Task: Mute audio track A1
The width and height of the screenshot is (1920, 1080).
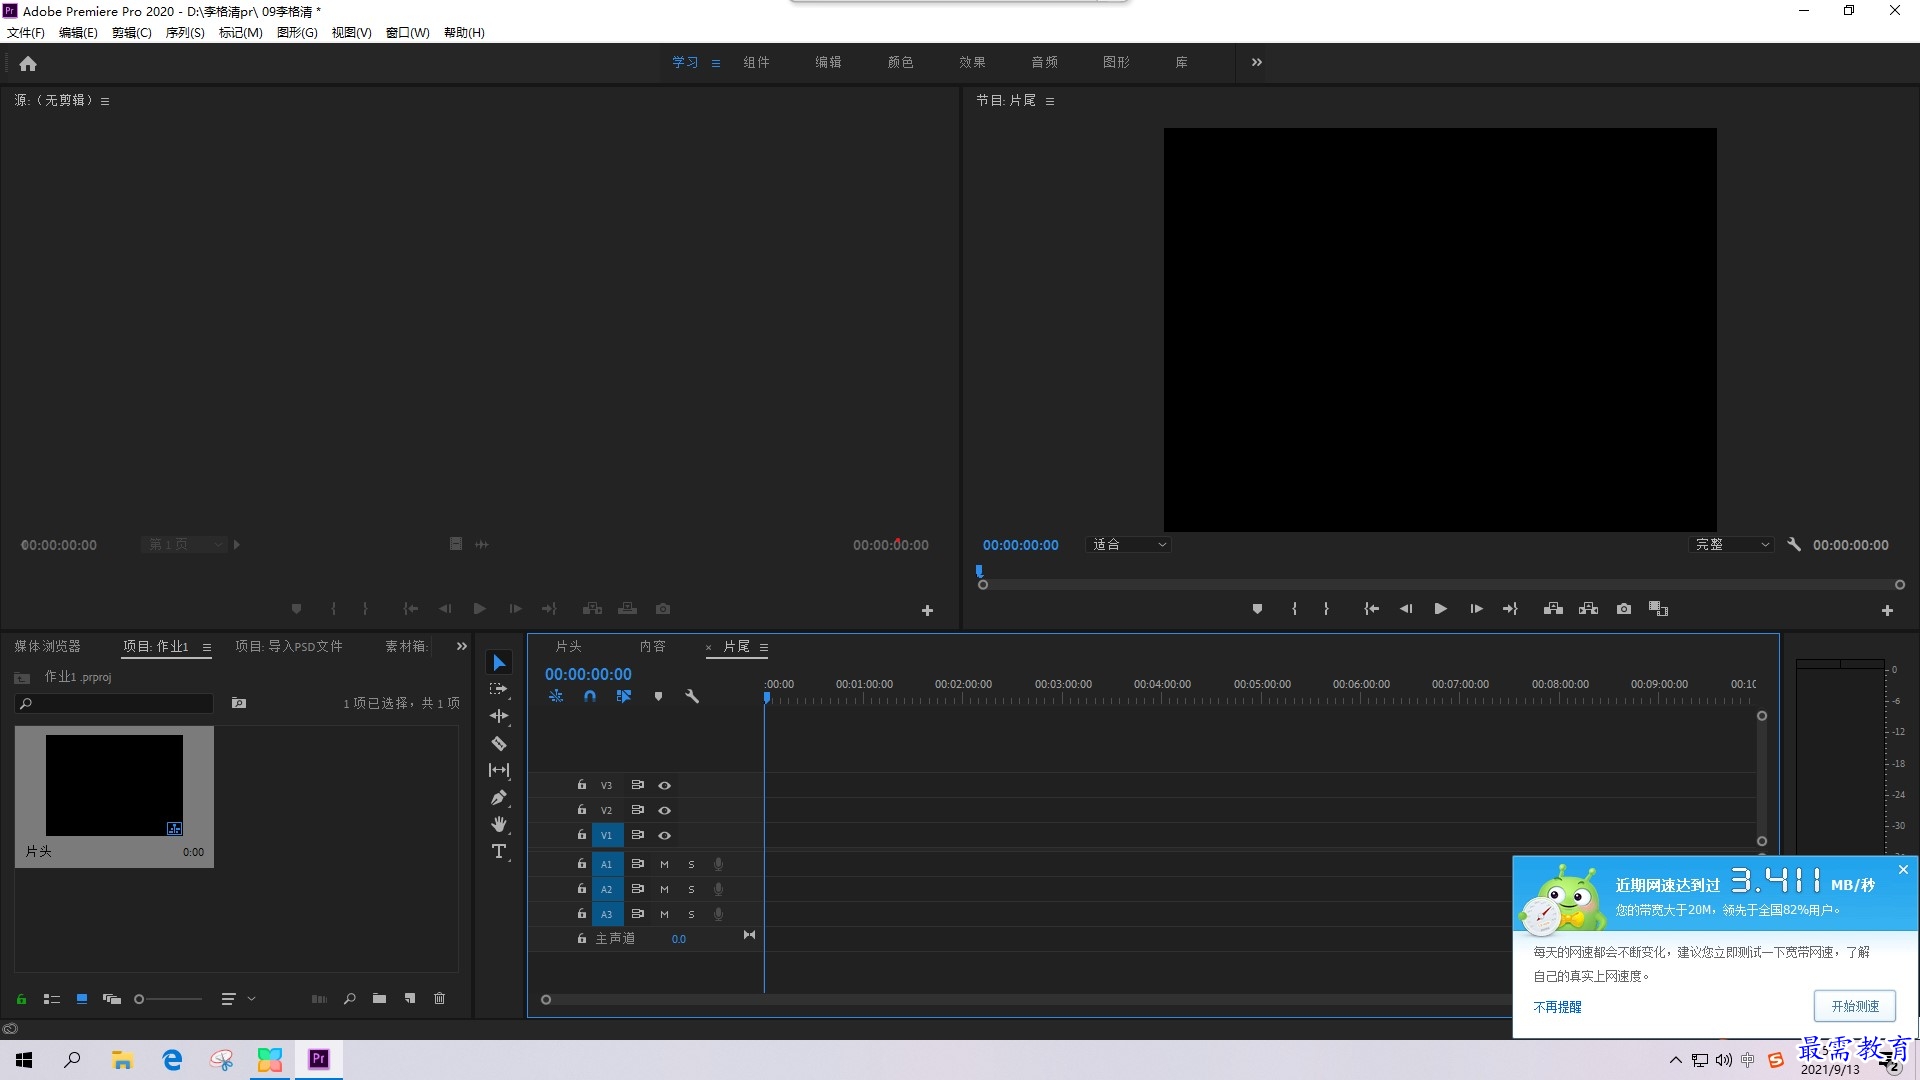Action: pyautogui.click(x=664, y=864)
